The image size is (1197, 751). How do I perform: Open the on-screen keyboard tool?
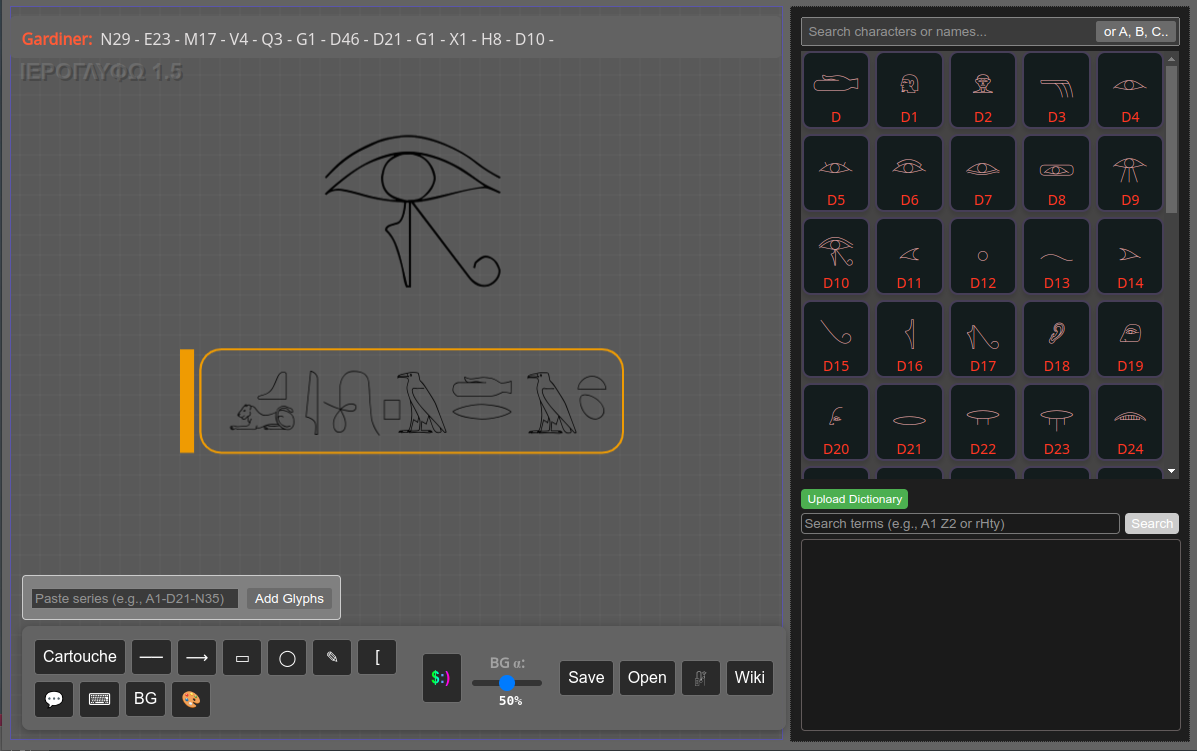100,699
